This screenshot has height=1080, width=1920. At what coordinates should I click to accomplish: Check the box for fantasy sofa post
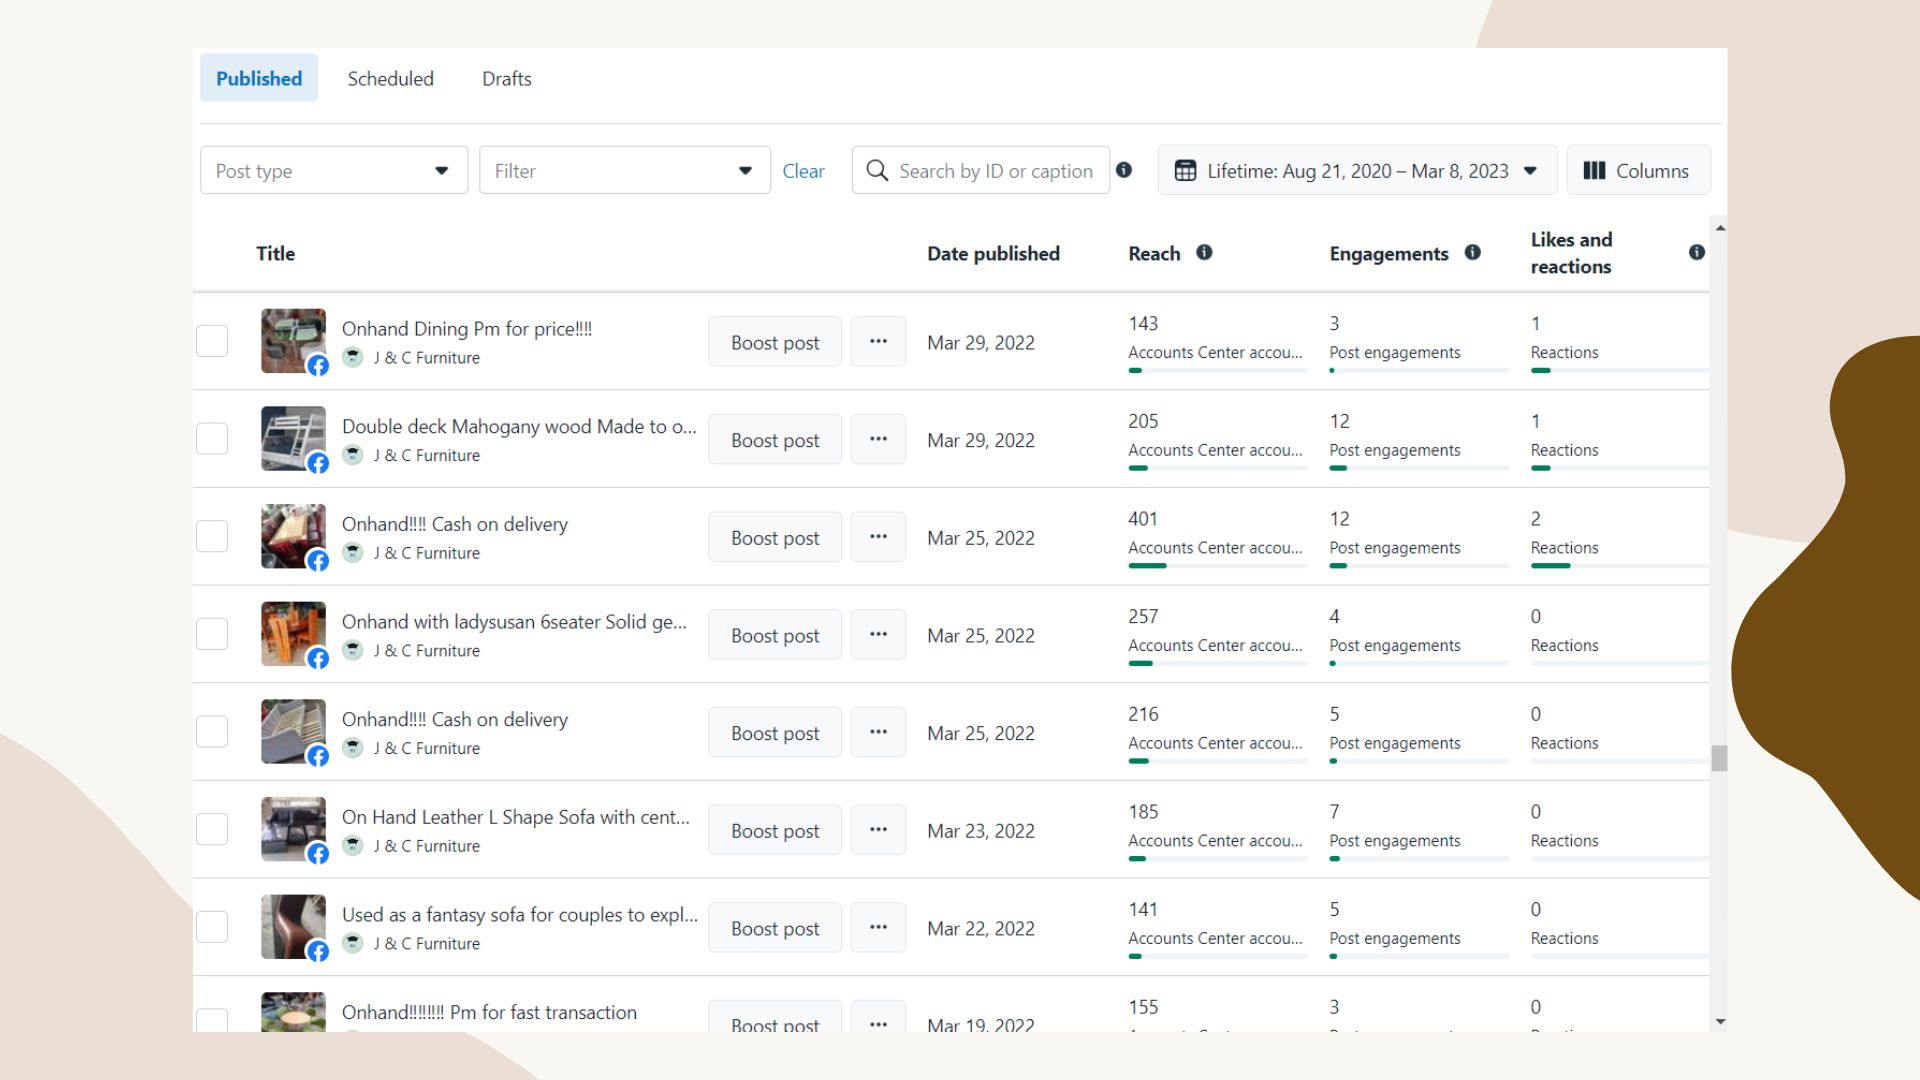coord(212,927)
